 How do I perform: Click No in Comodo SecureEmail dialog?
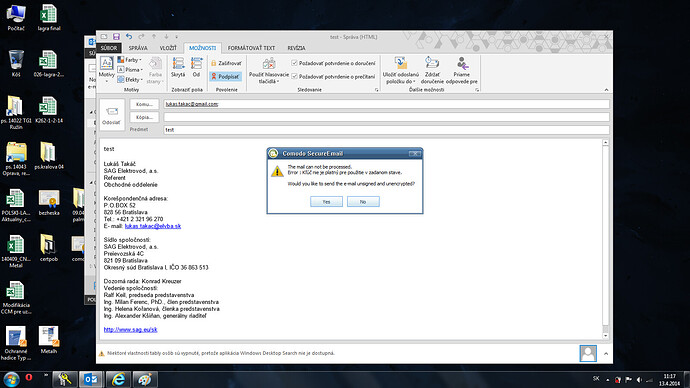[x=363, y=201]
